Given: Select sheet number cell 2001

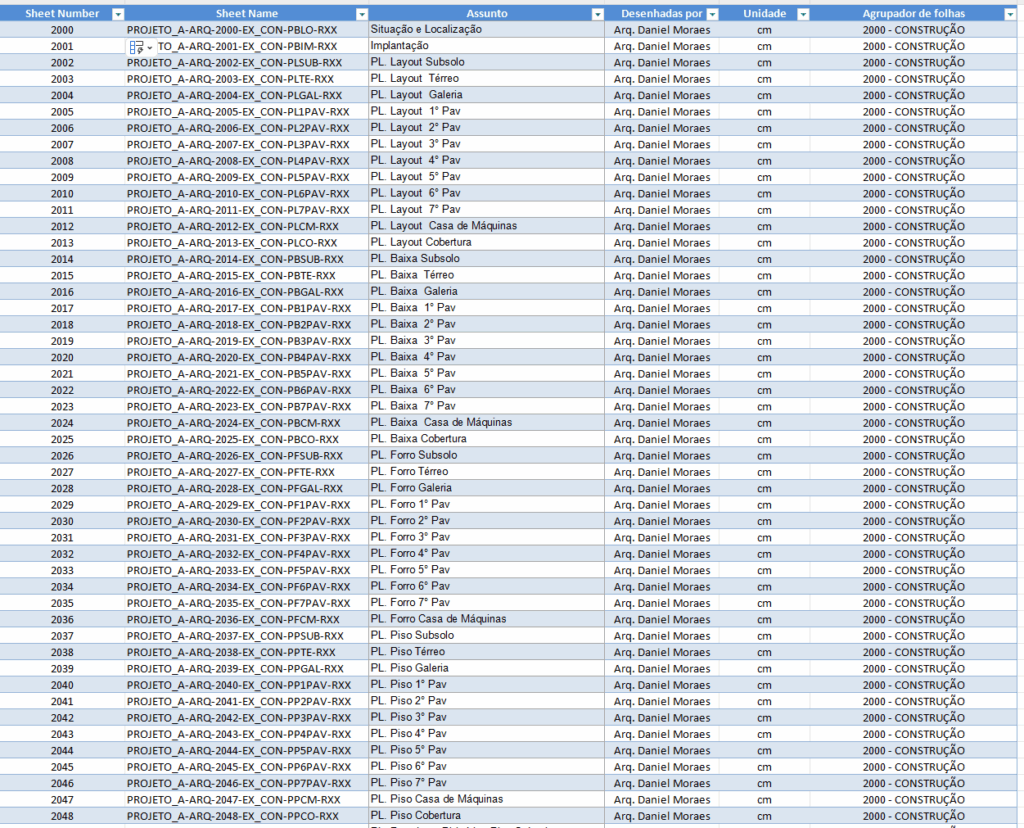Looking at the screenshot, I should (x=62, y=46).
